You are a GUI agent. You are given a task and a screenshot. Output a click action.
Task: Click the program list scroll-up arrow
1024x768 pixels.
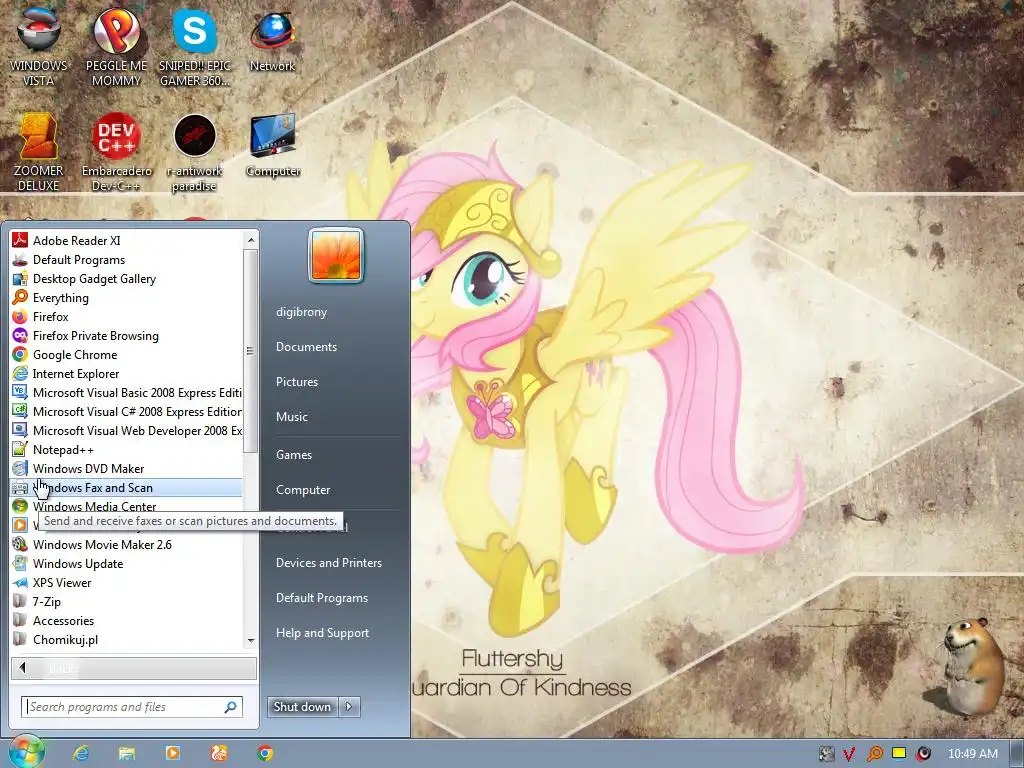(251, 240)
